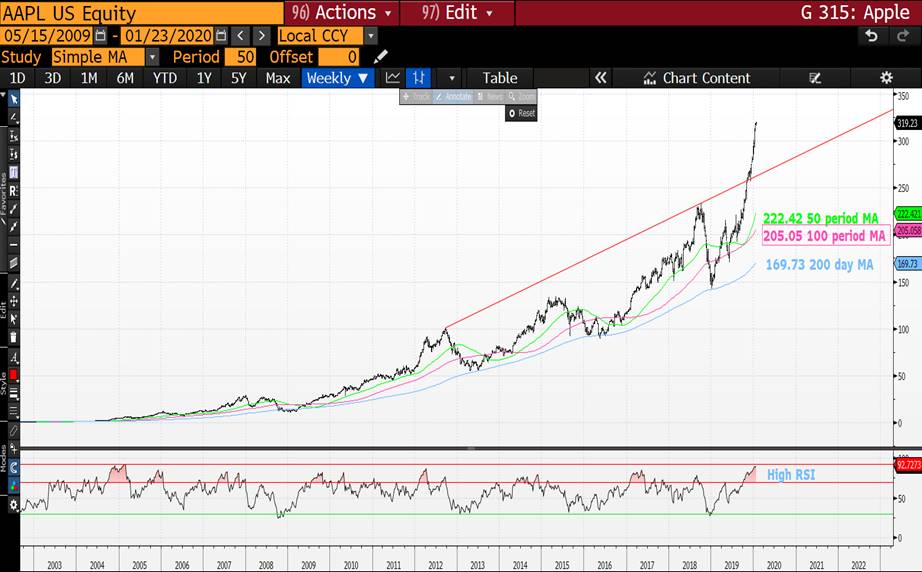Select the 3D range tab
The height and width of the screenshot is (572, 922).
53,78
